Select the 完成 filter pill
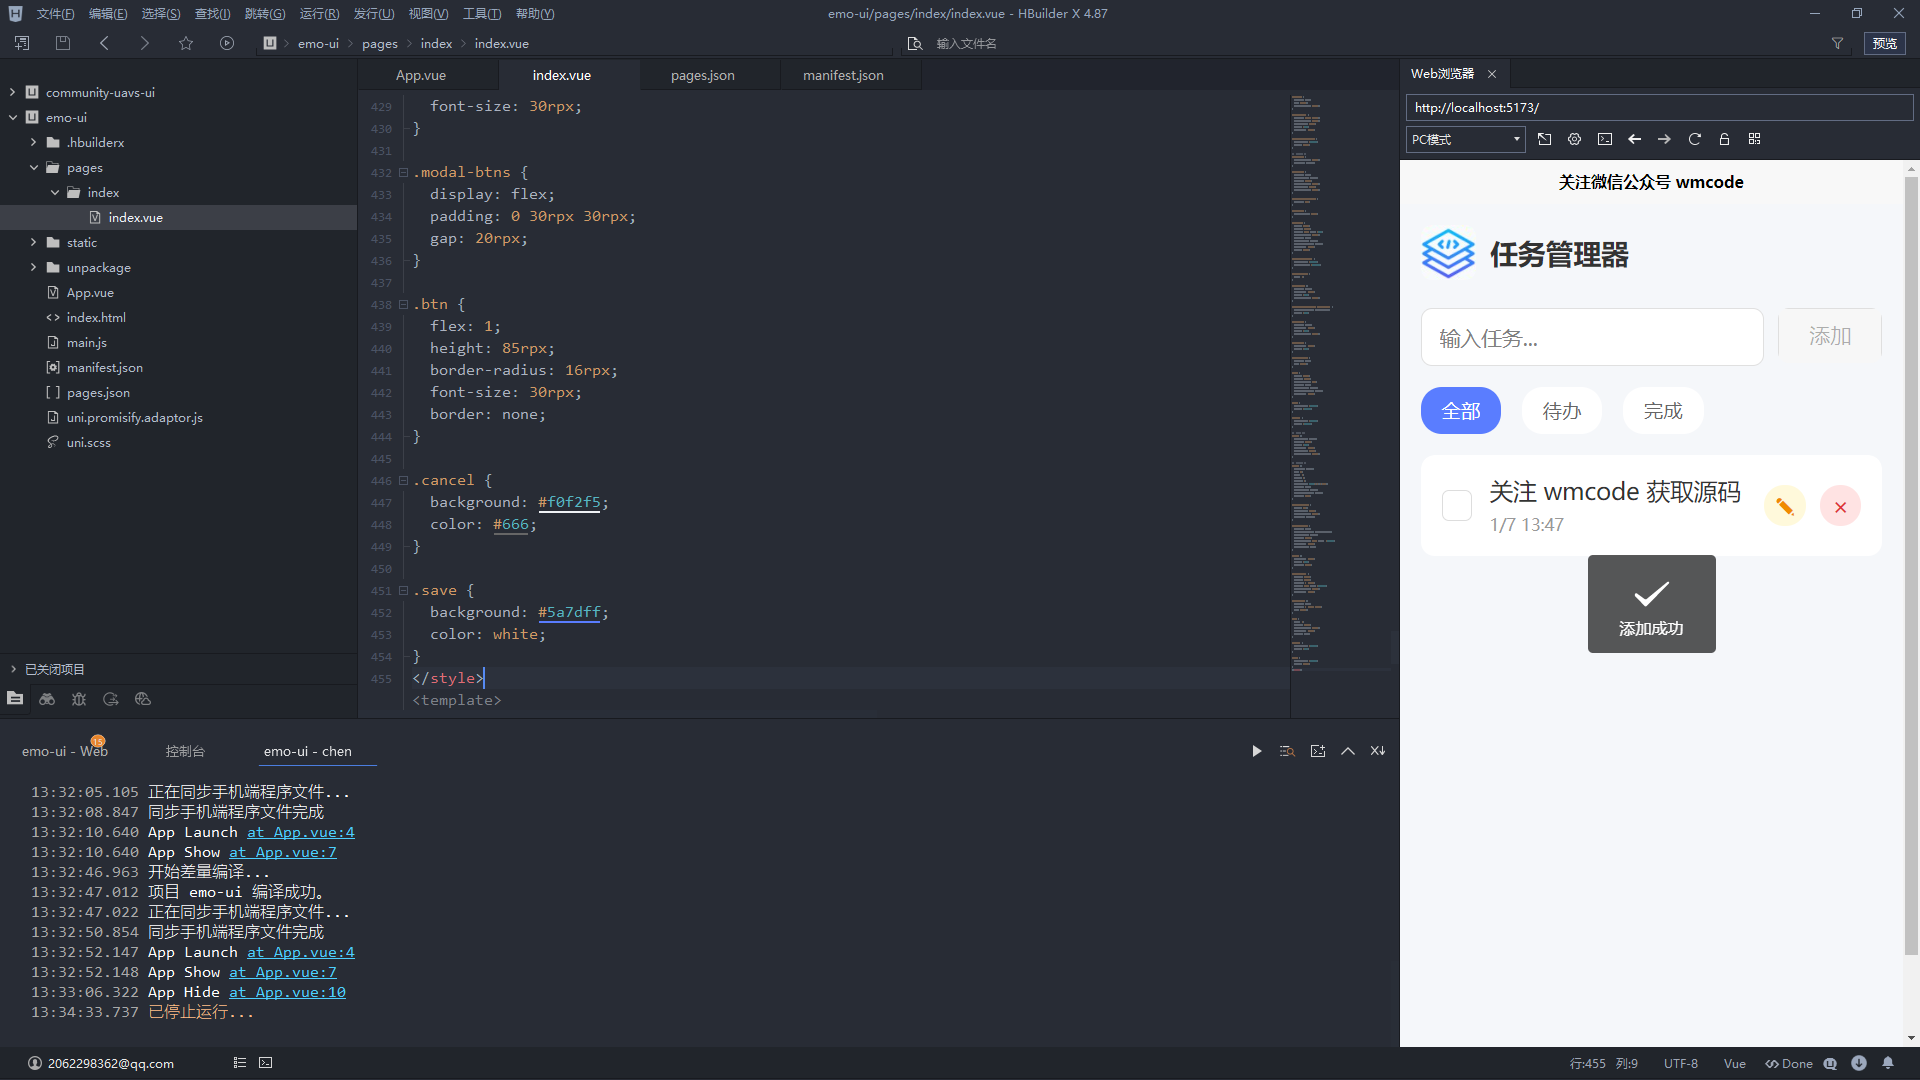Image resolution: width=1920 pixels, height=1080 pixels. pyautogui.click(x=1663, y=411)
